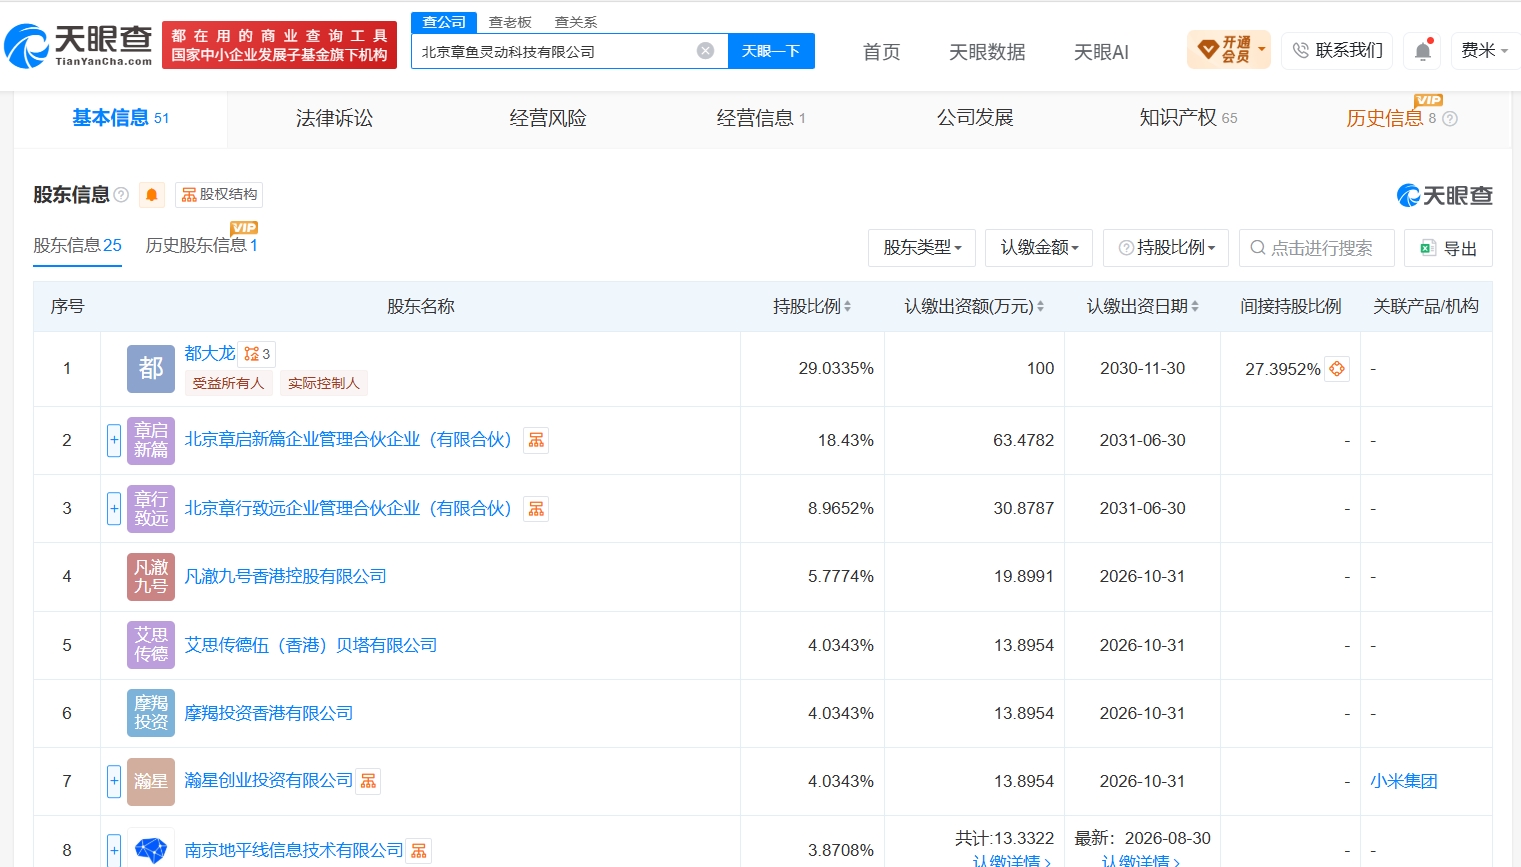Open equity structure icon beside 南京地平线信息技术有限公司

coord(418,850)
